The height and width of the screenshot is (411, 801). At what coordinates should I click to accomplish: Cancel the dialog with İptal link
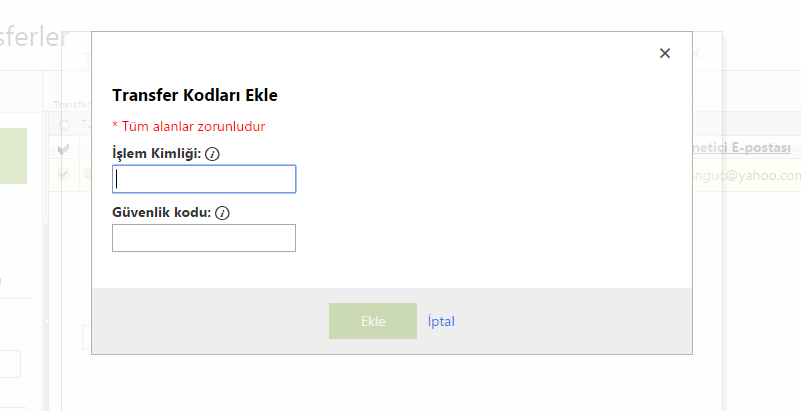(x=441, y=321)
